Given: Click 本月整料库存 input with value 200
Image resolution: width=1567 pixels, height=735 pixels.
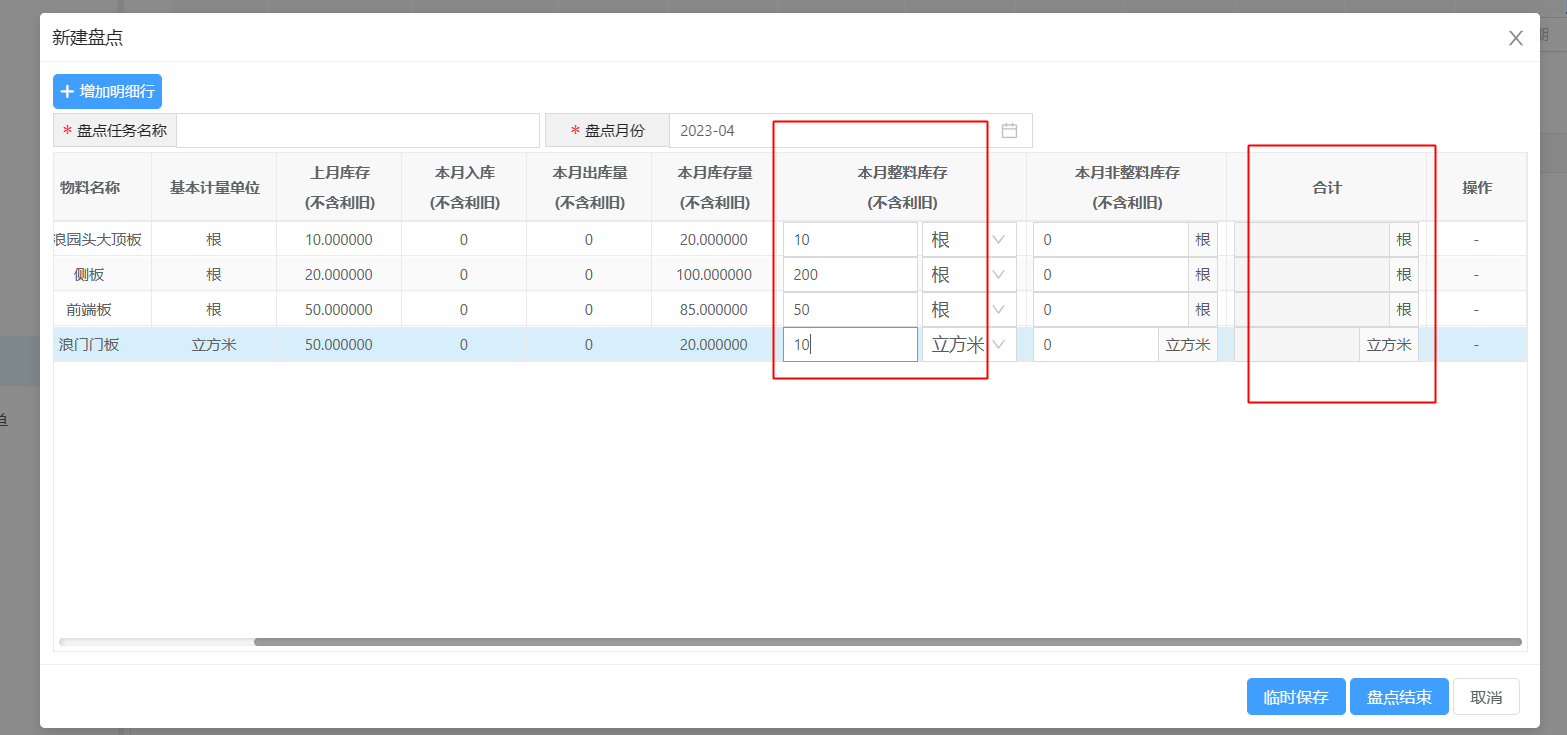Looking at the screenshot, I should pos(849,275).
